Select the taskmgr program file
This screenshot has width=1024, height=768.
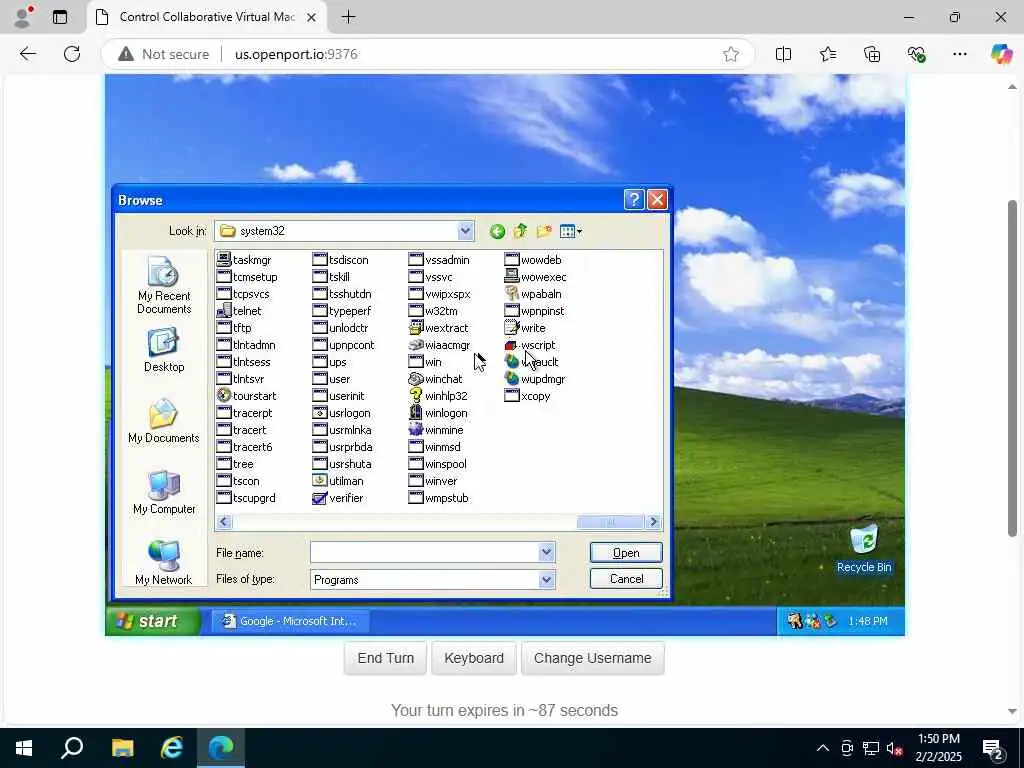point(244,260)
